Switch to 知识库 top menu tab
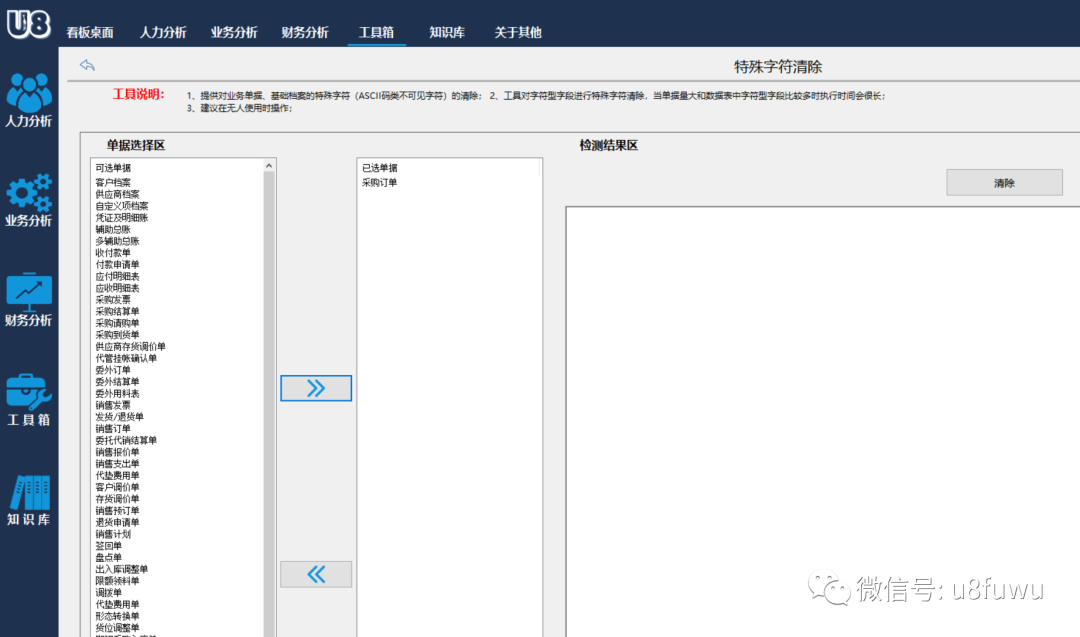The width and height of the screenshot is (1080, 637). point(447,32)
